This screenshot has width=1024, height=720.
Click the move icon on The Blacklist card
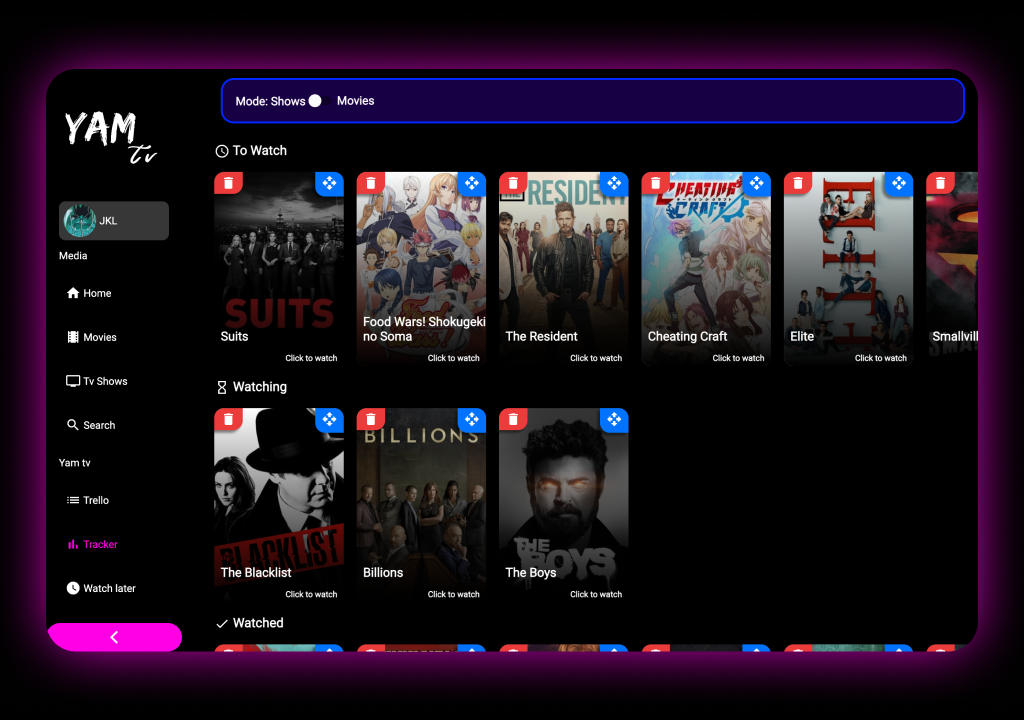(329, 419)
